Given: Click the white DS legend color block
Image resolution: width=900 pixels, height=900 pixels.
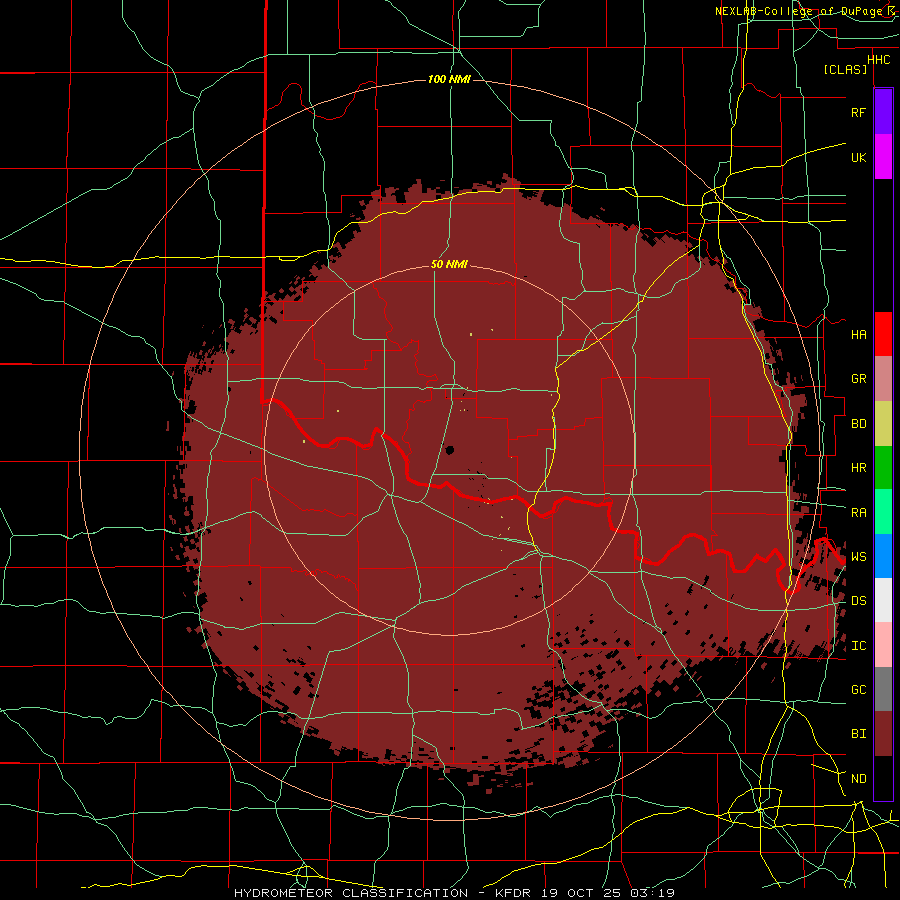Looking at the screenshot, I should pos(883,600).
